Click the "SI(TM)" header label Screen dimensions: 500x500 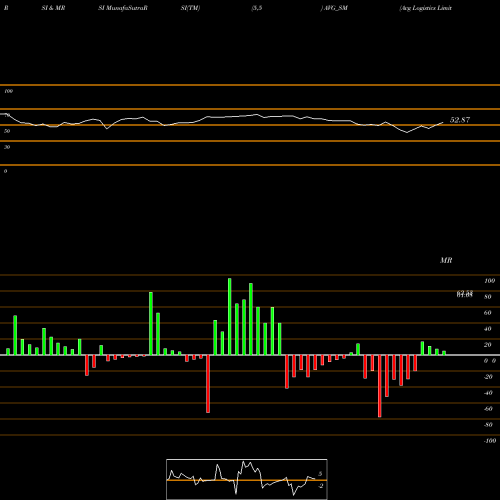pyautogui.click(x=190, y=8)
